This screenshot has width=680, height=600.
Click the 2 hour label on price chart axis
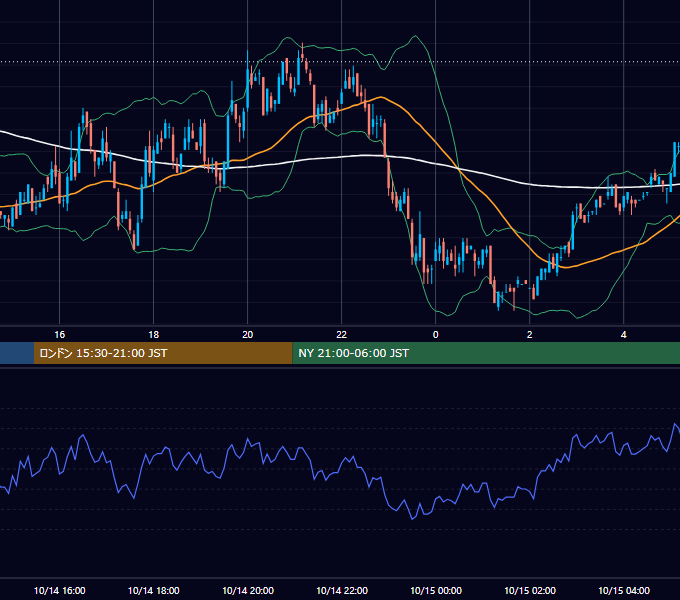530,335
